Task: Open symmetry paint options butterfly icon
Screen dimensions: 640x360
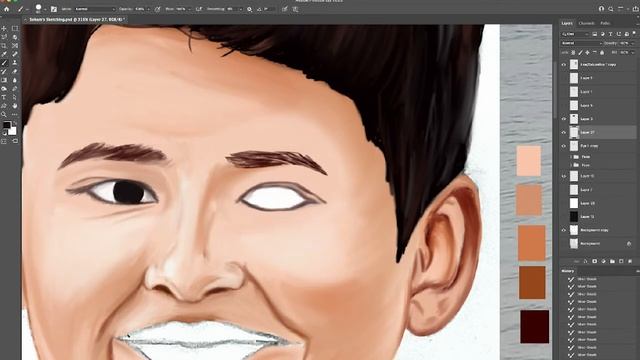Action: (x=295, y=9)
